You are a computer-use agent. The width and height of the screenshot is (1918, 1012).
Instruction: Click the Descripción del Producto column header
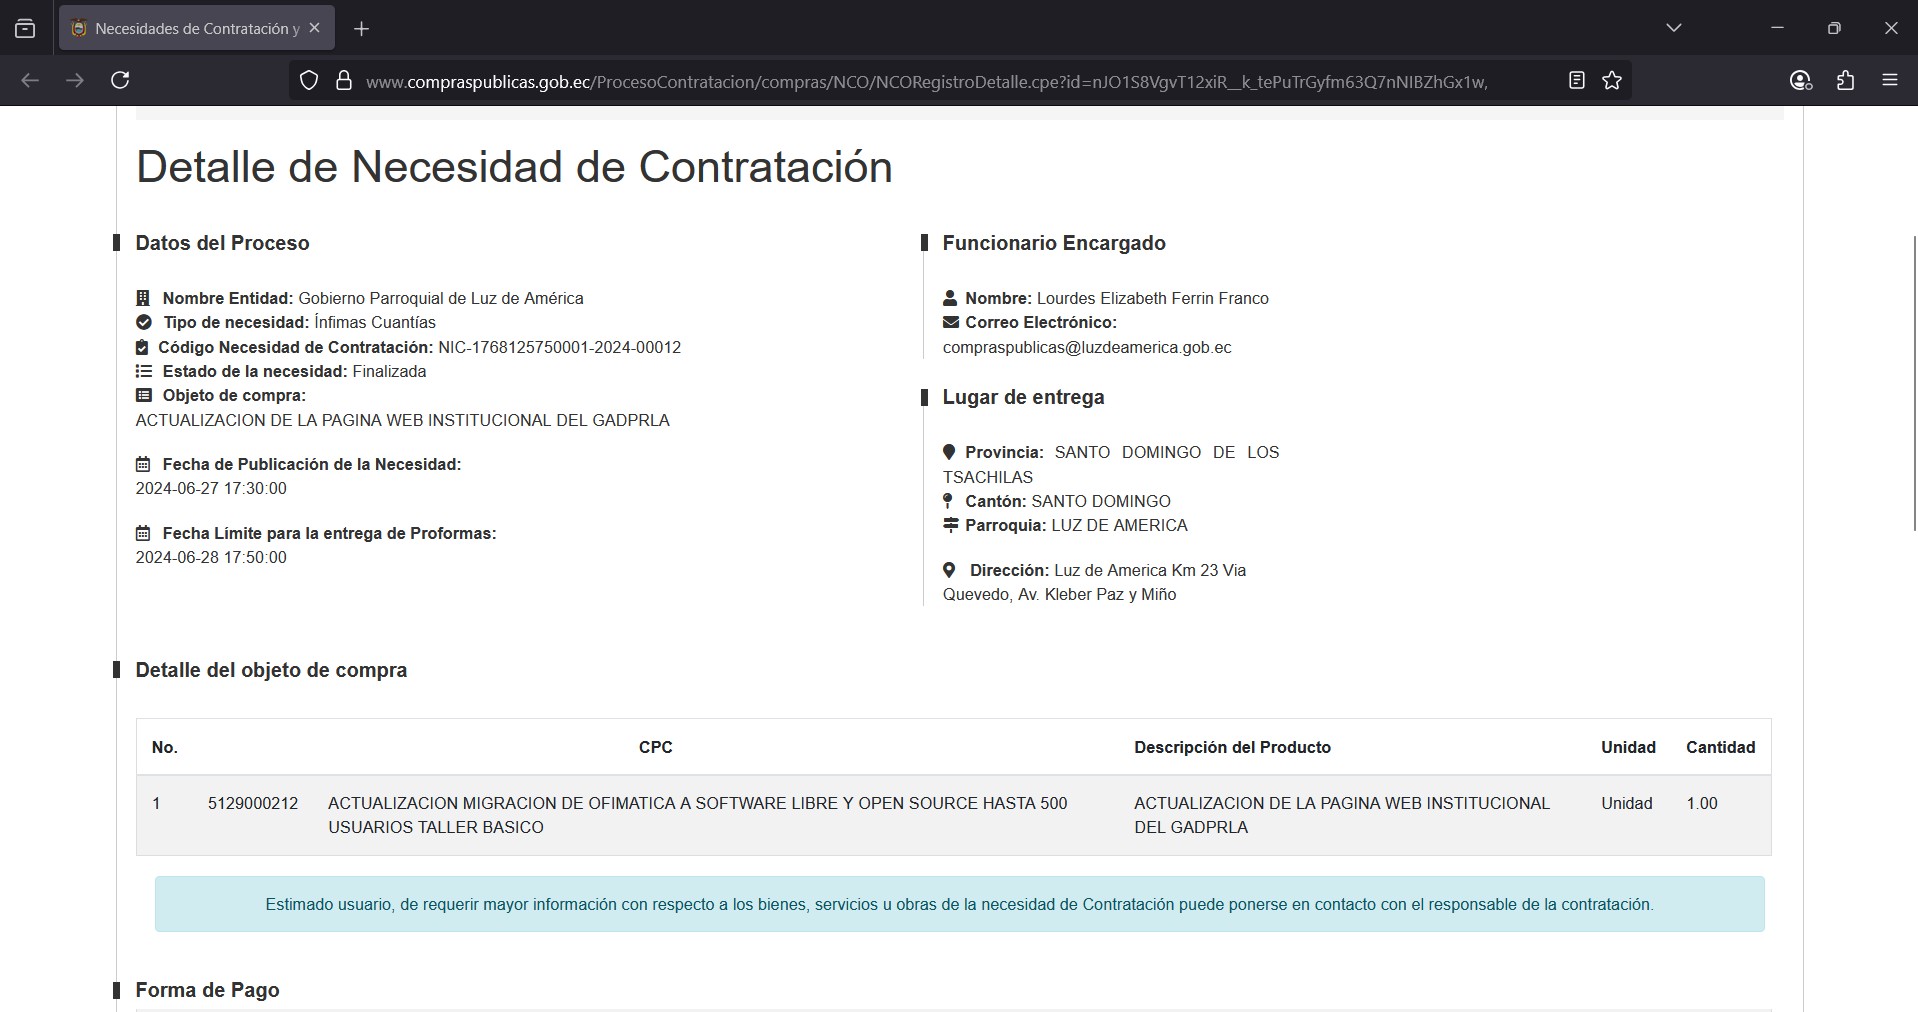[1232, 747]
